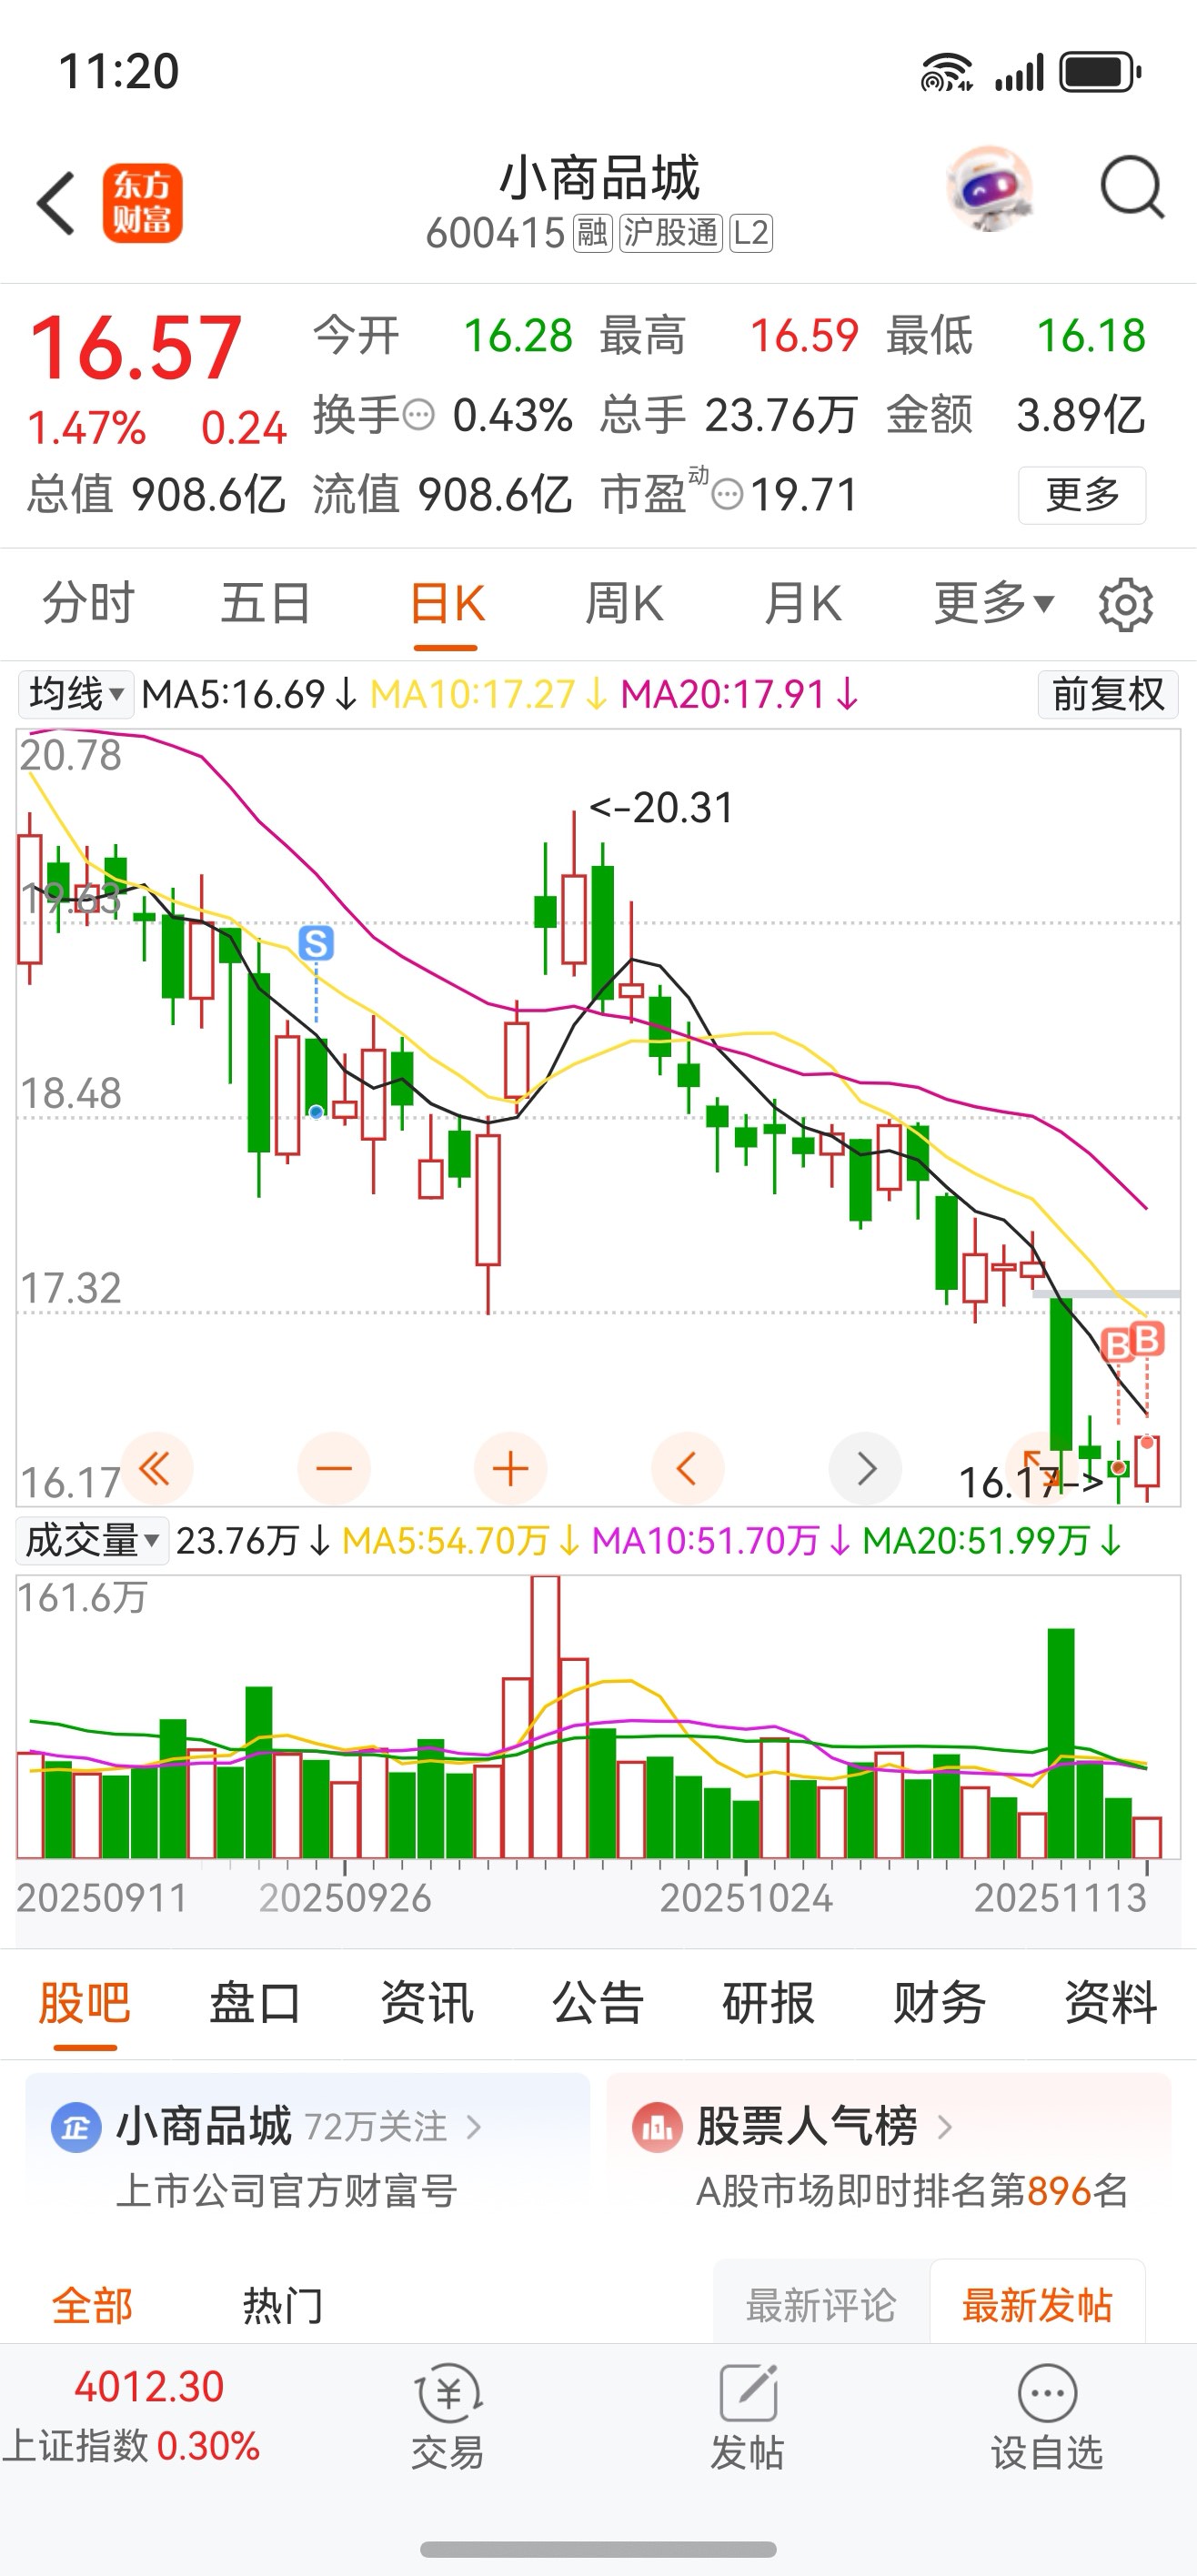This screenshot has width=1197, height=2576.
Task: Tap the blue S sell marker
Action: click(316, 943)
